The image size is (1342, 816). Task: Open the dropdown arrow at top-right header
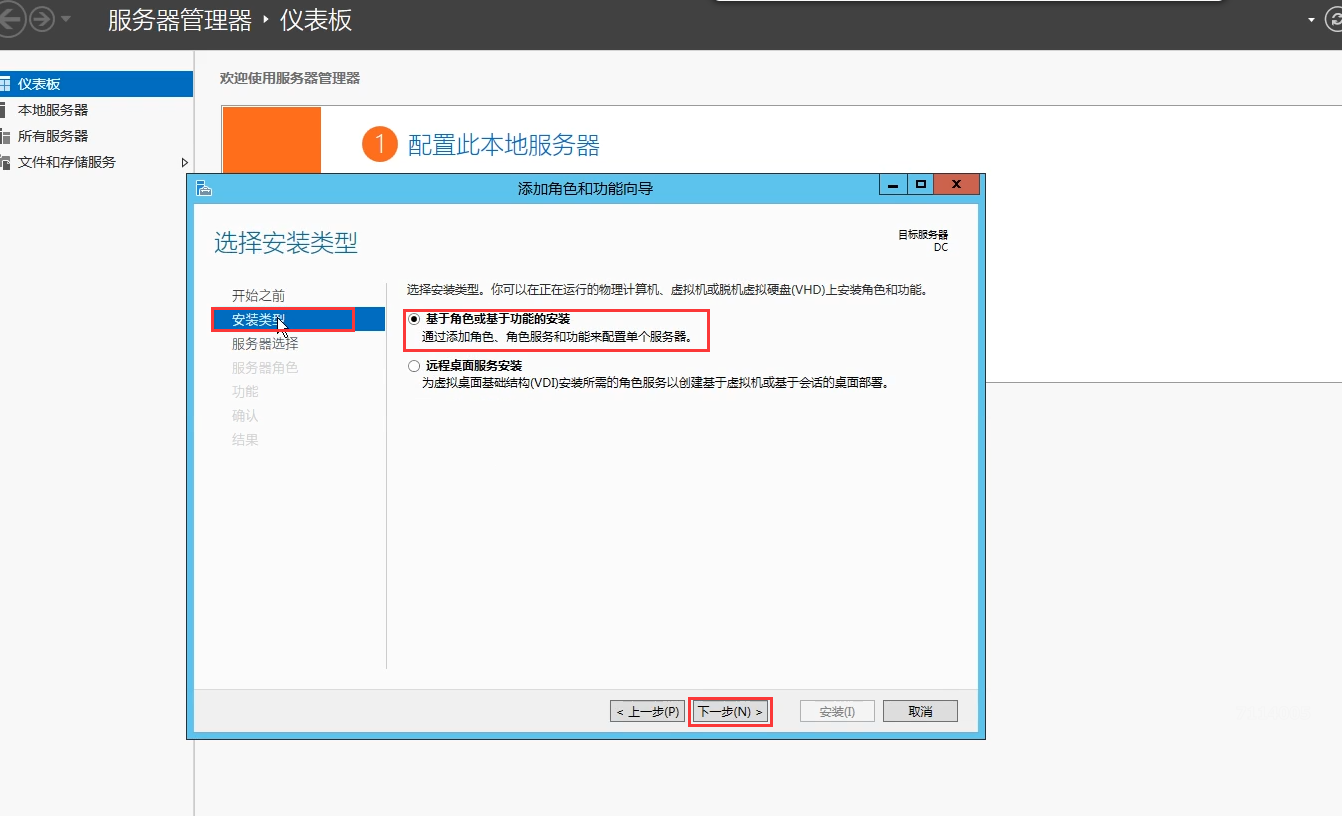pos(1313,20)
